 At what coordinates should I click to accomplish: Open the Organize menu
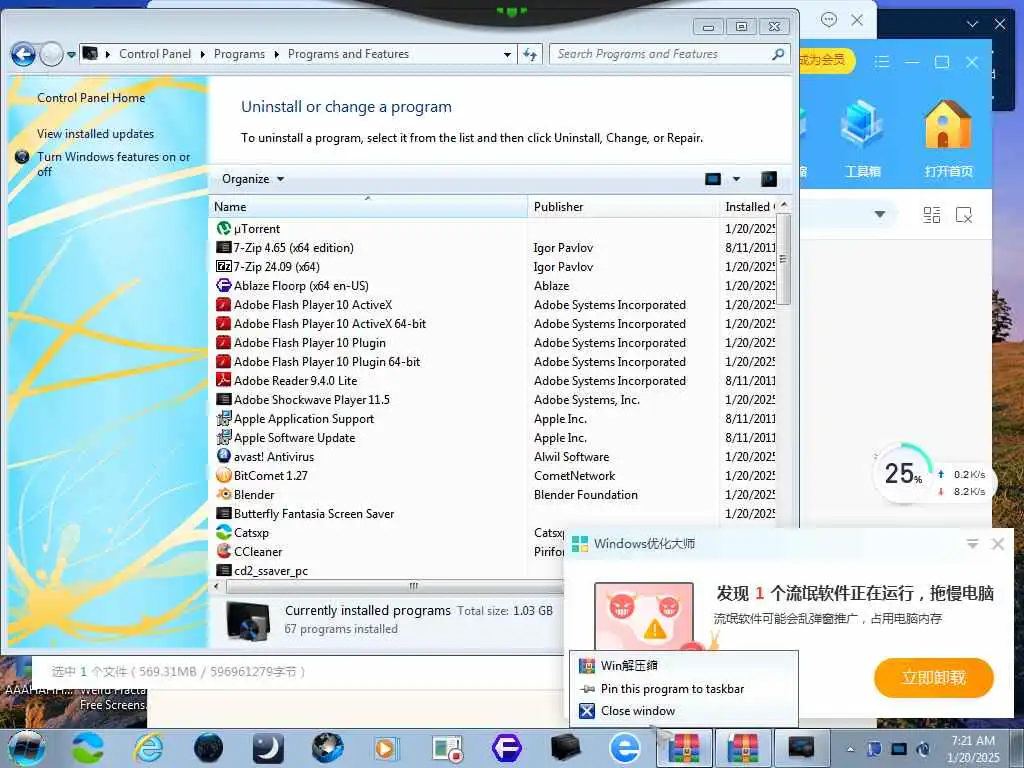click(252, 179)
